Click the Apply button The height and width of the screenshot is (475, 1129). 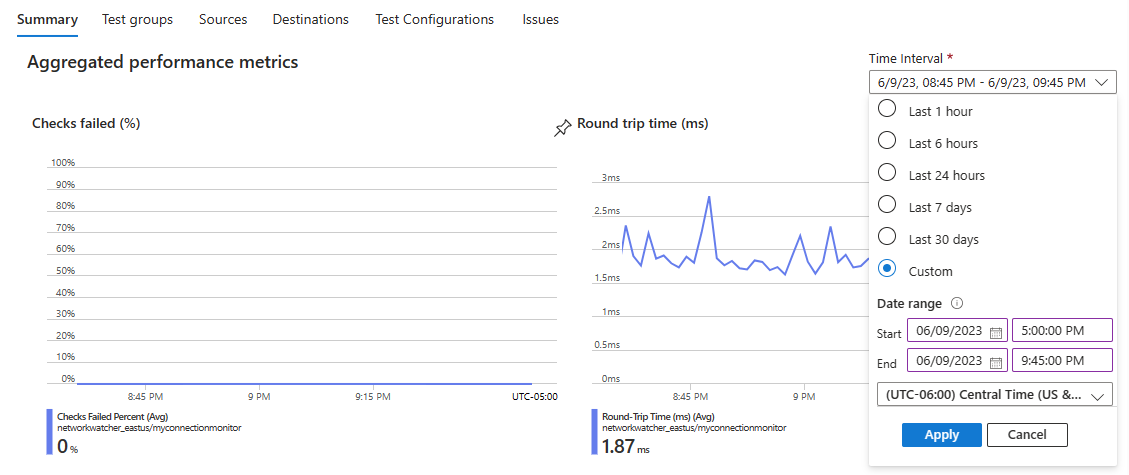click(x=941, y=435)
